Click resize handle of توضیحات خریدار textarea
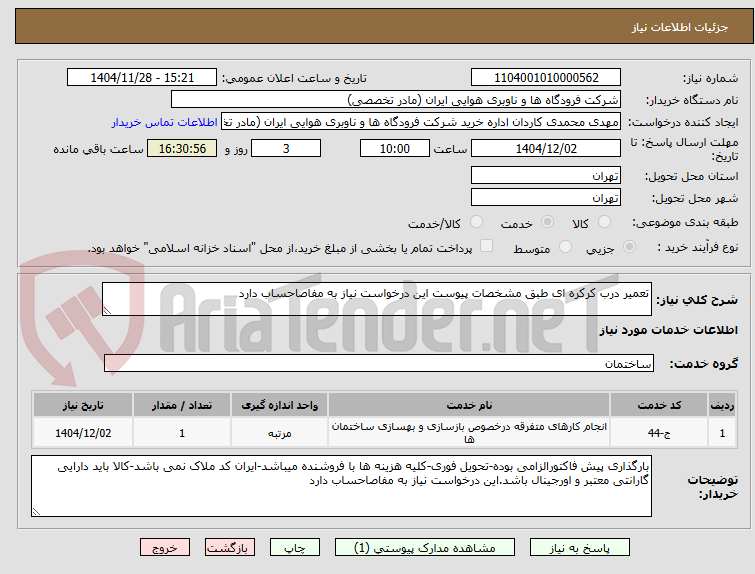Image resolution: width=755 pixels, height=574 pixels. tap(36, 511)
